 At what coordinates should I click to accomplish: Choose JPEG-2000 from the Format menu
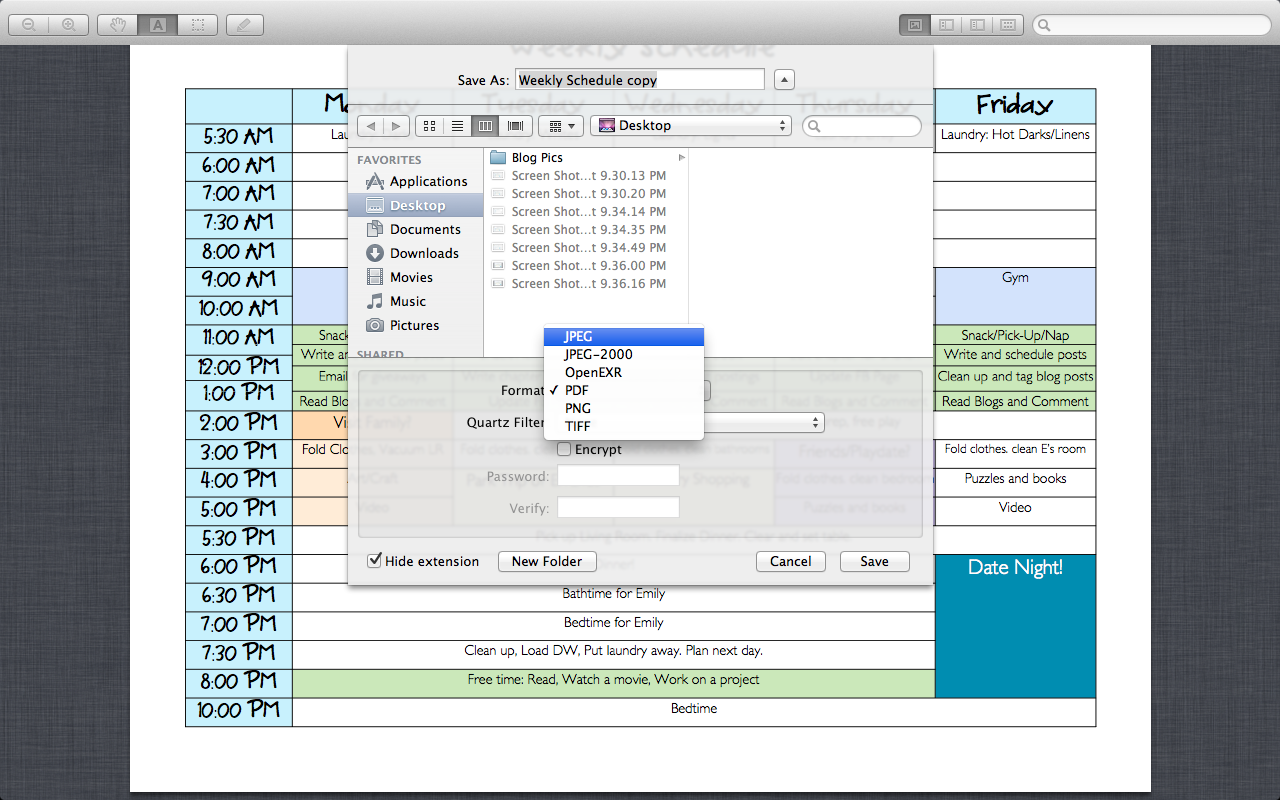[x=624, y=354]
